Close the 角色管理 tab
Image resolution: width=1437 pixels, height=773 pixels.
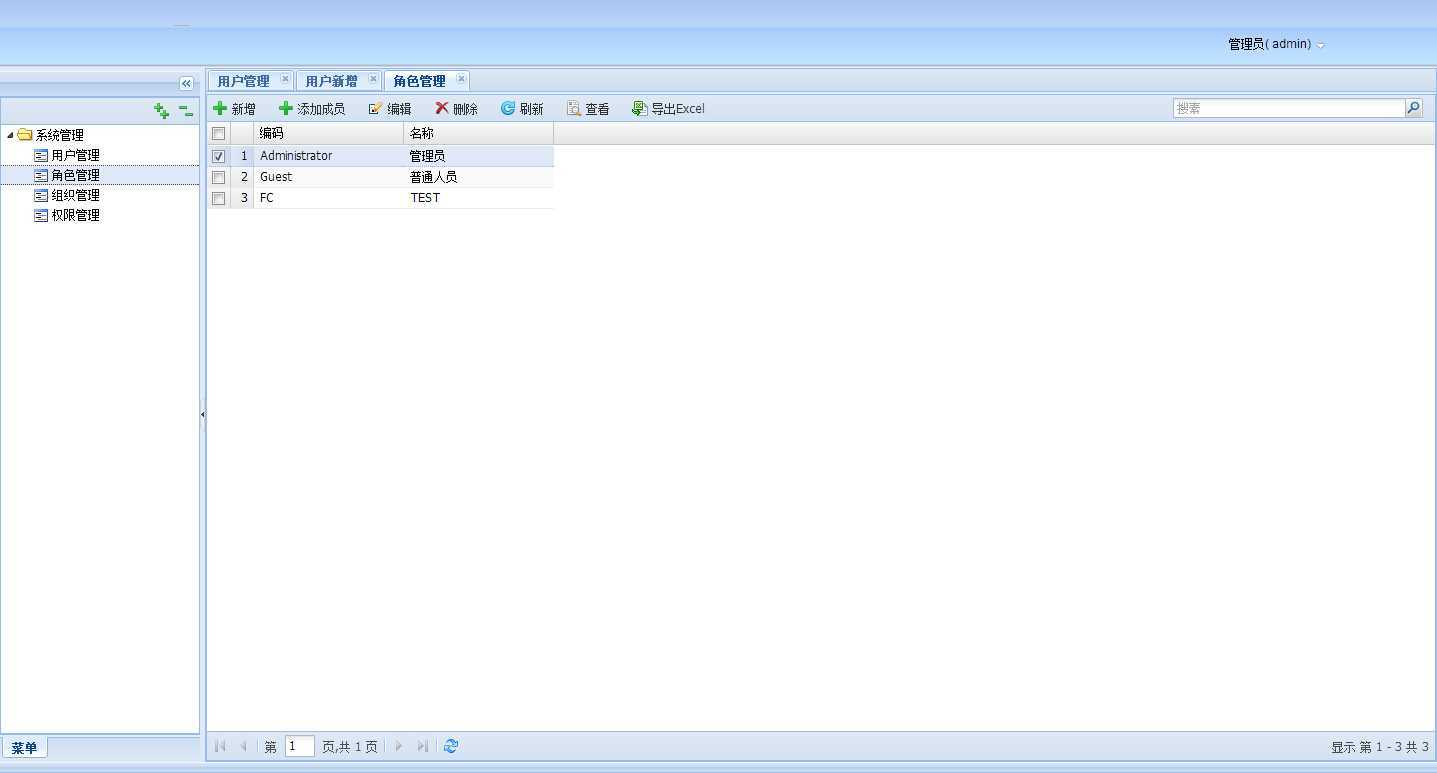(461, 78)
